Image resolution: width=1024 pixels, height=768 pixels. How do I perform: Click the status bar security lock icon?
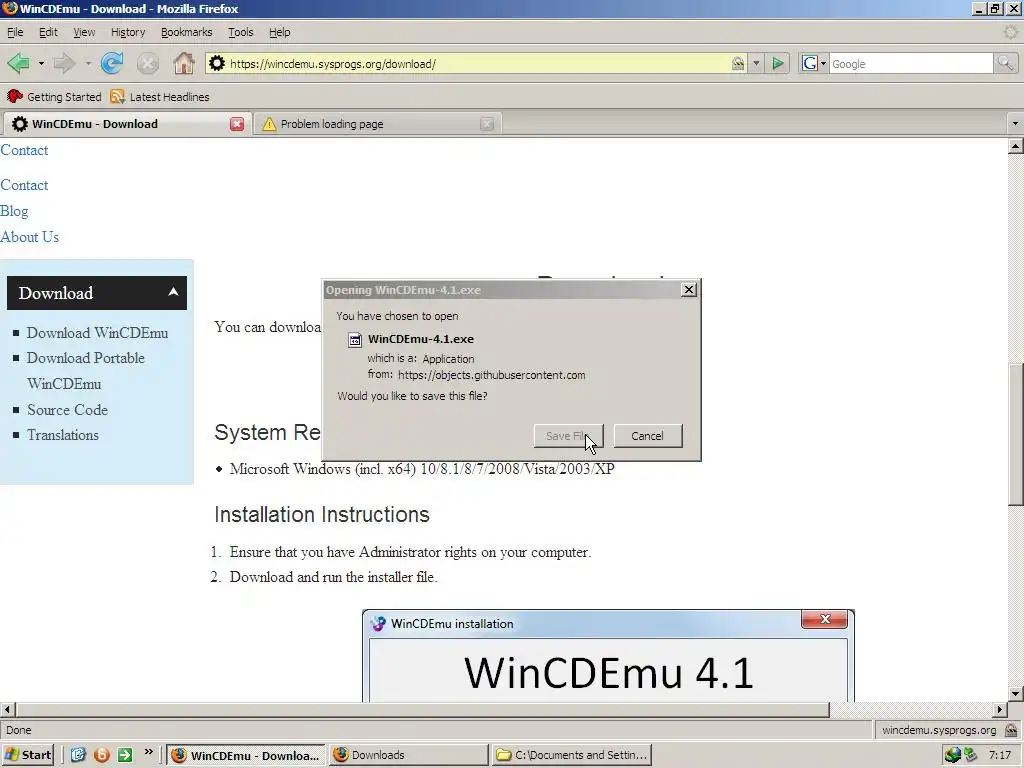(1011, 730)
